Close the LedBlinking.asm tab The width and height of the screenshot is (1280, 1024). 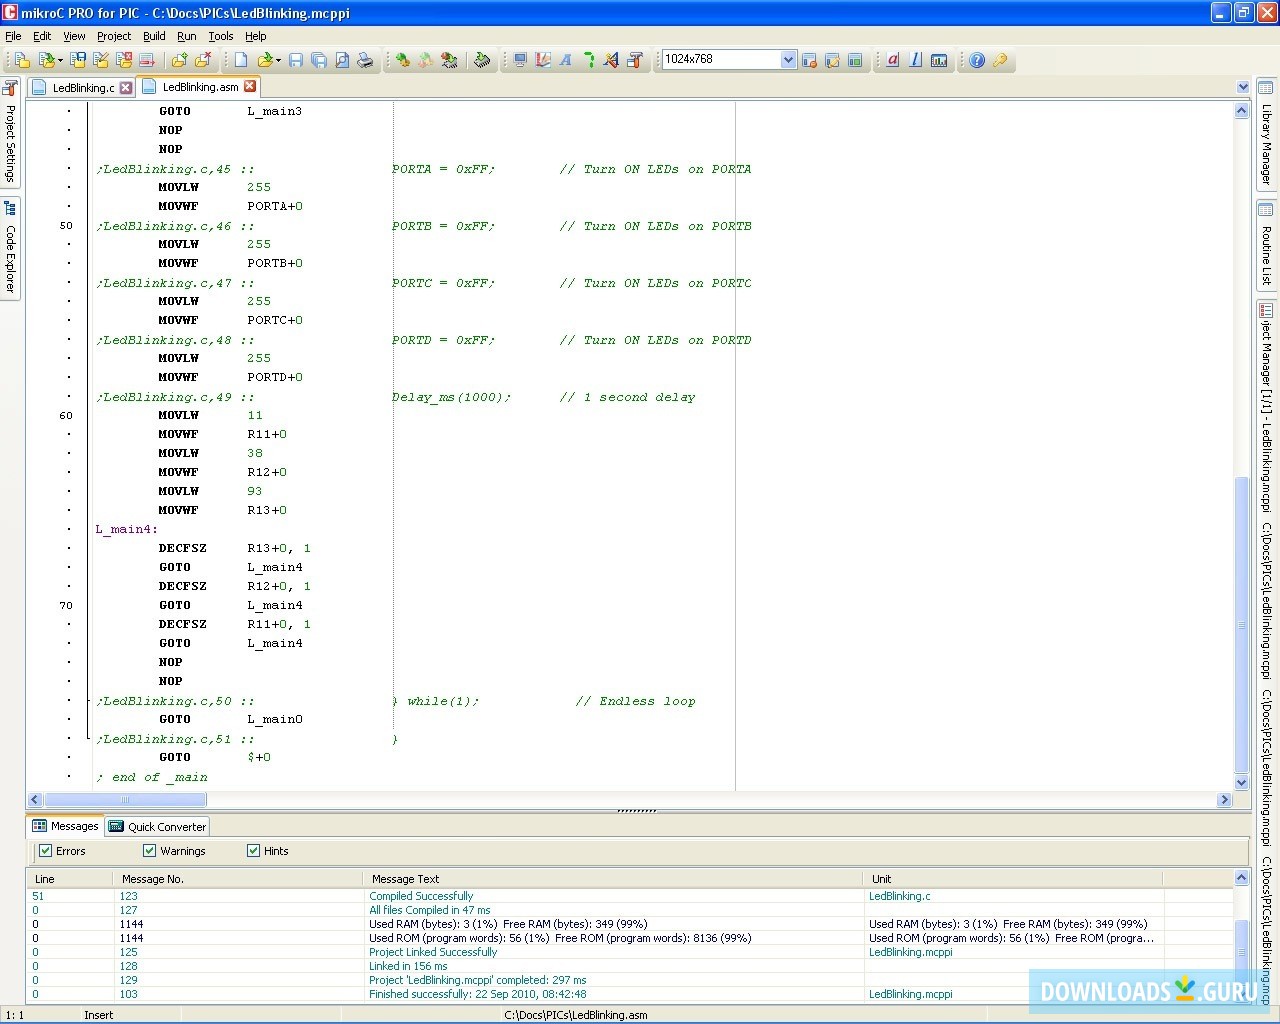point(250,87)
